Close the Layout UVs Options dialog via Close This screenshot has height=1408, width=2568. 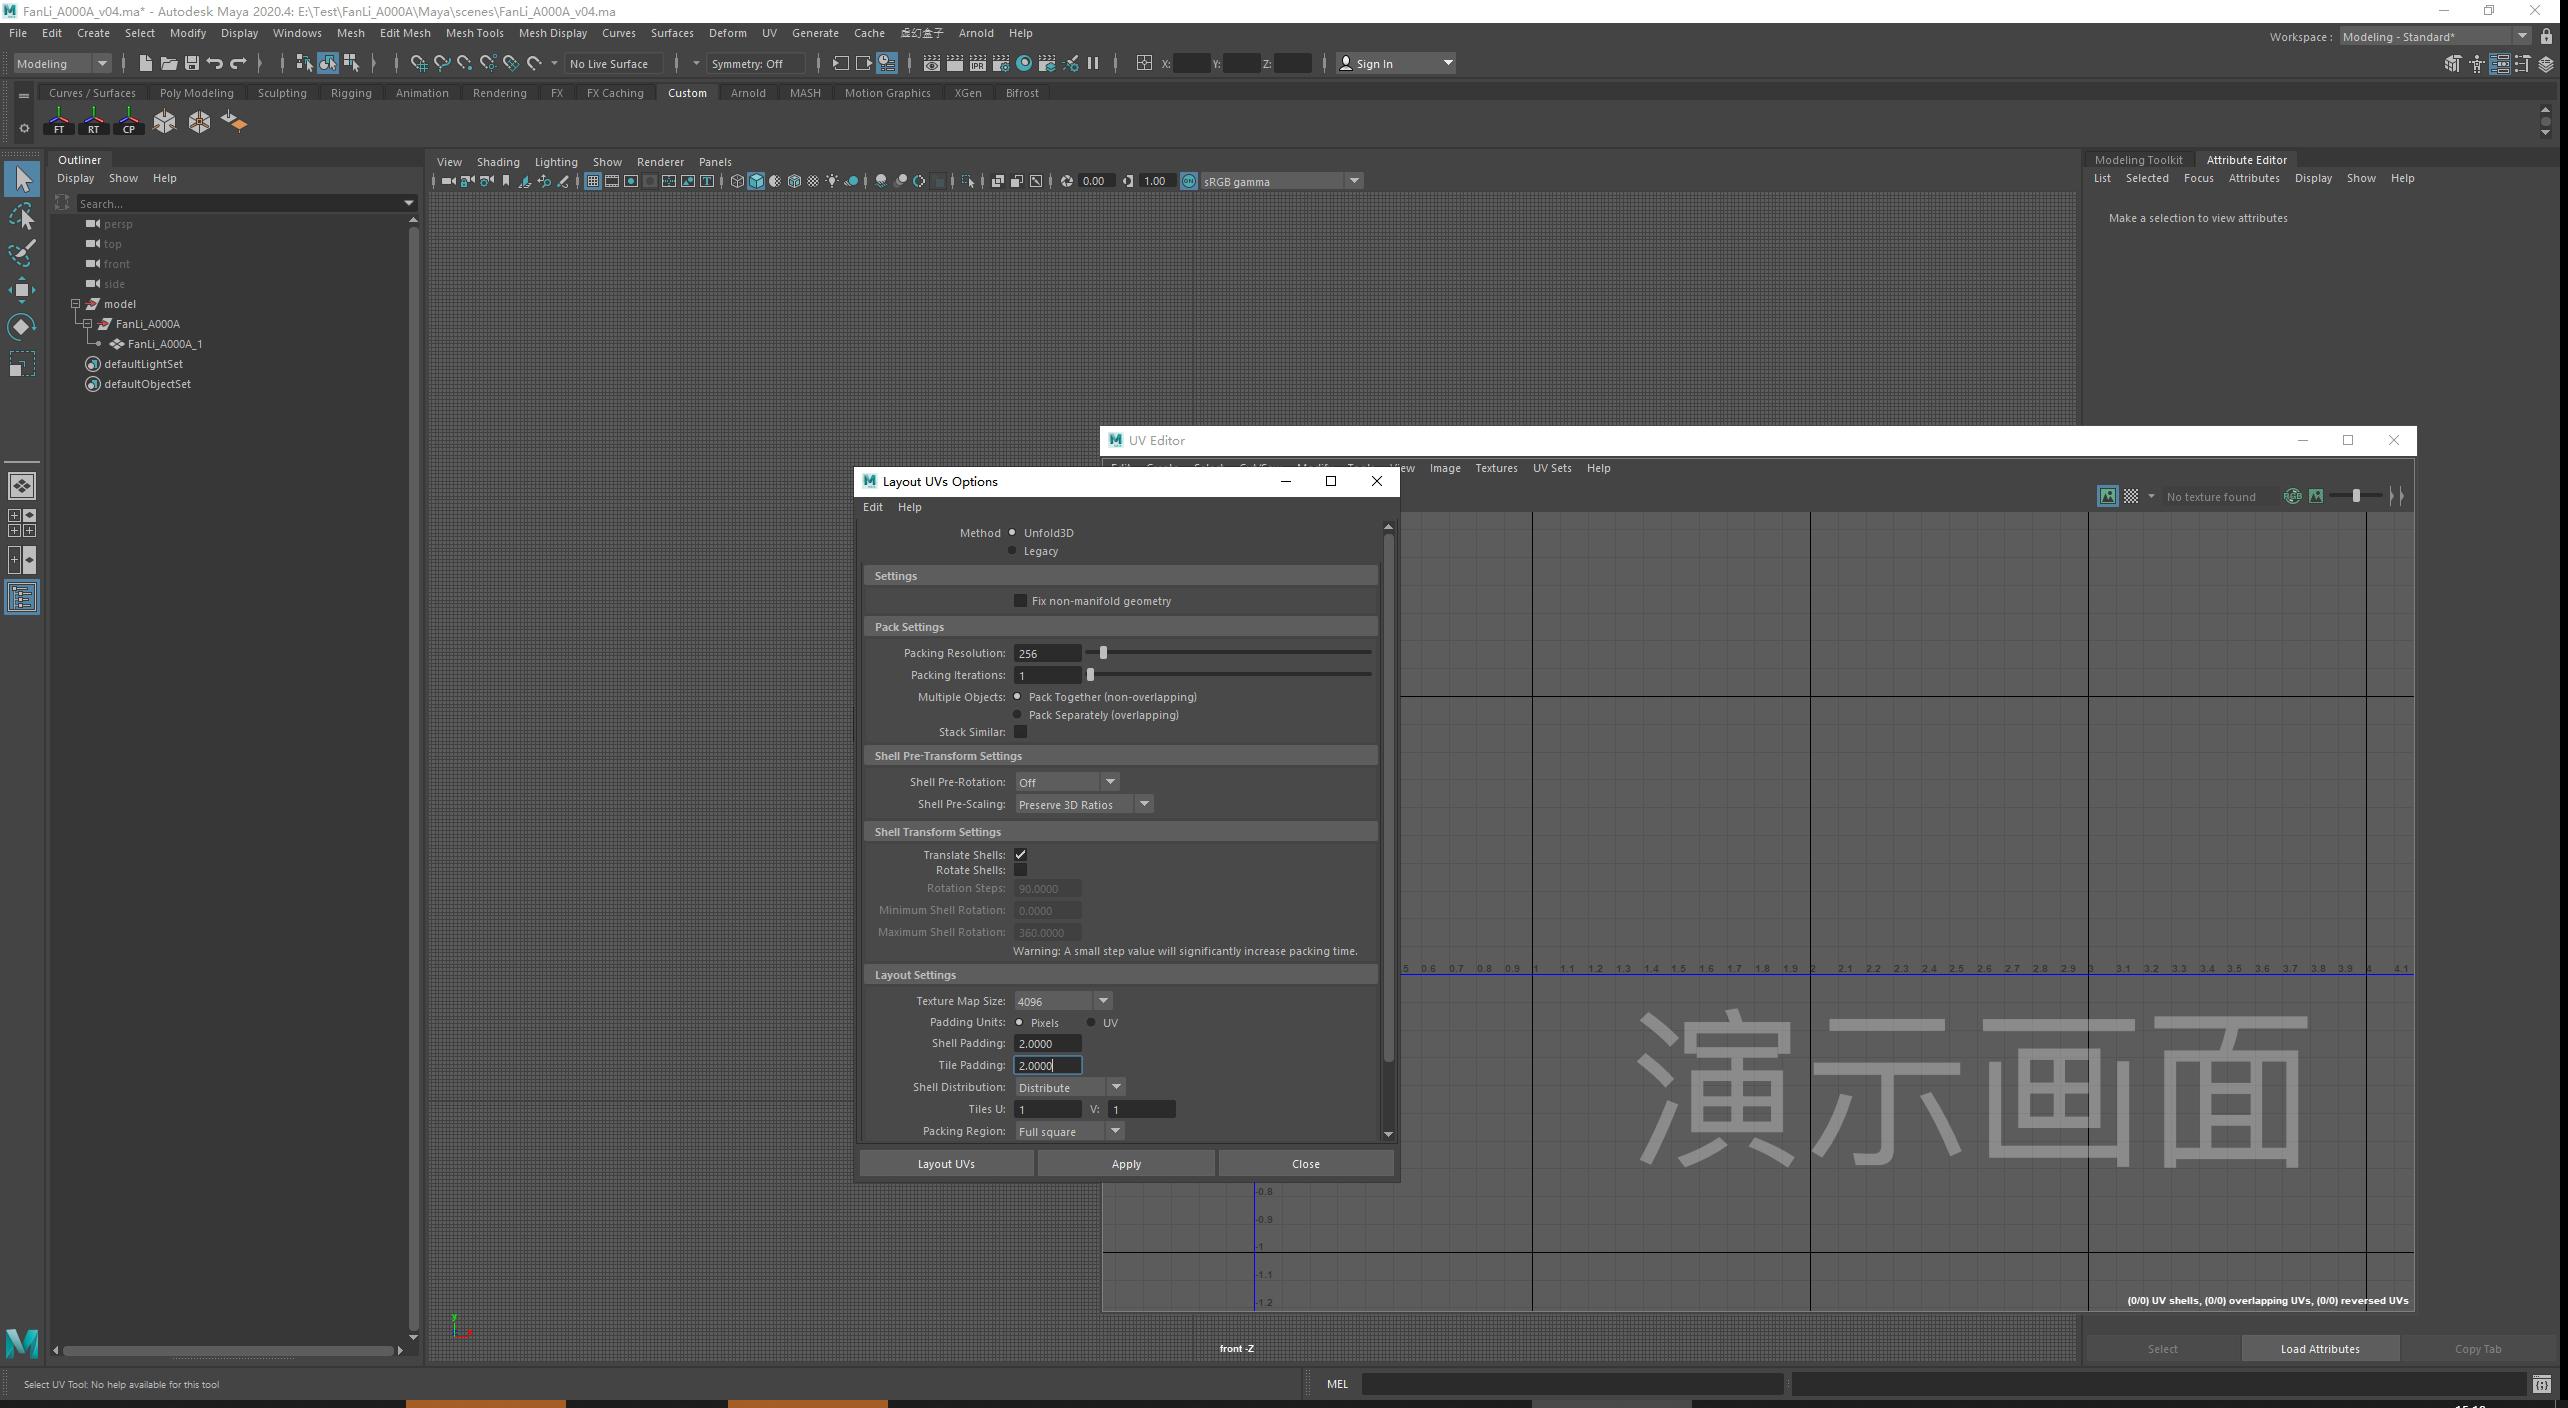point(1305,1164)
